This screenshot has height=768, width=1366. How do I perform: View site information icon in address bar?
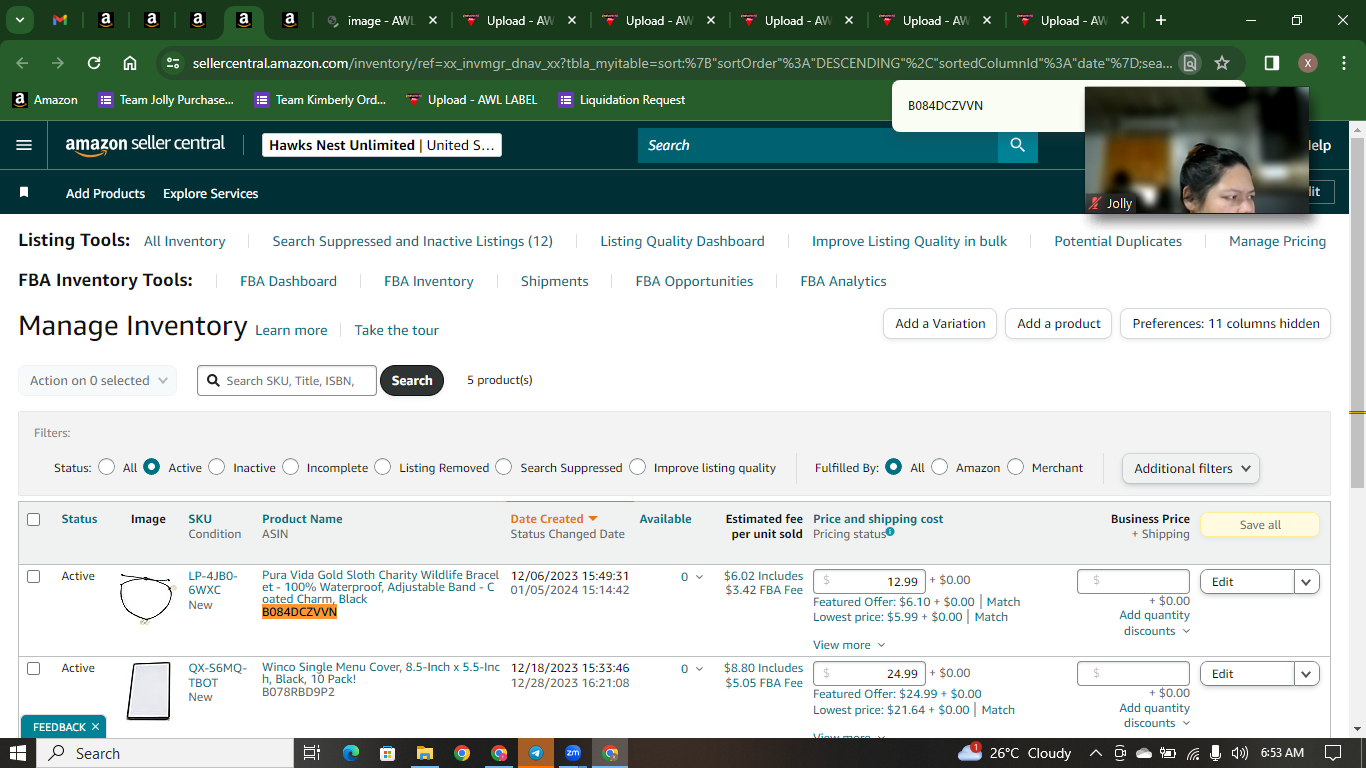click(174, 63)
